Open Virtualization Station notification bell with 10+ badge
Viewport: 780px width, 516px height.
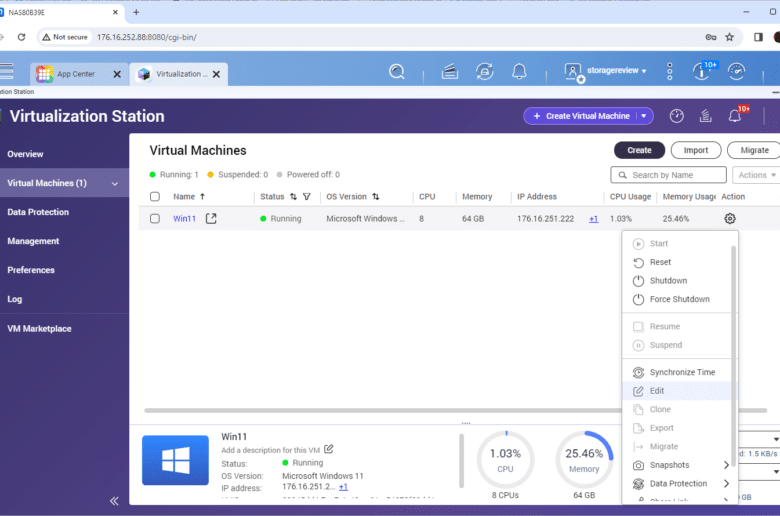point(737,114)
